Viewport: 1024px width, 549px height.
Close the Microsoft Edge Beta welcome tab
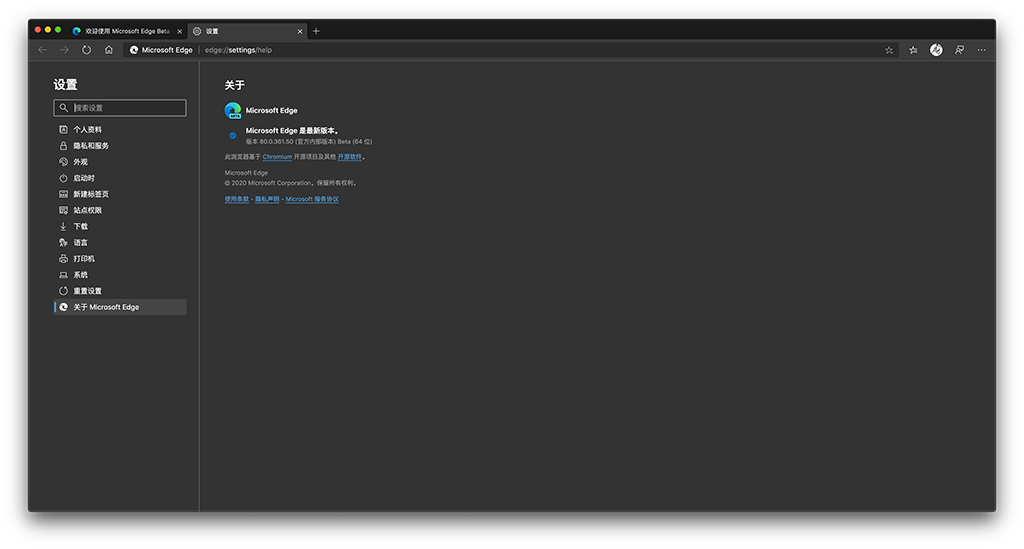click(180, 31)
